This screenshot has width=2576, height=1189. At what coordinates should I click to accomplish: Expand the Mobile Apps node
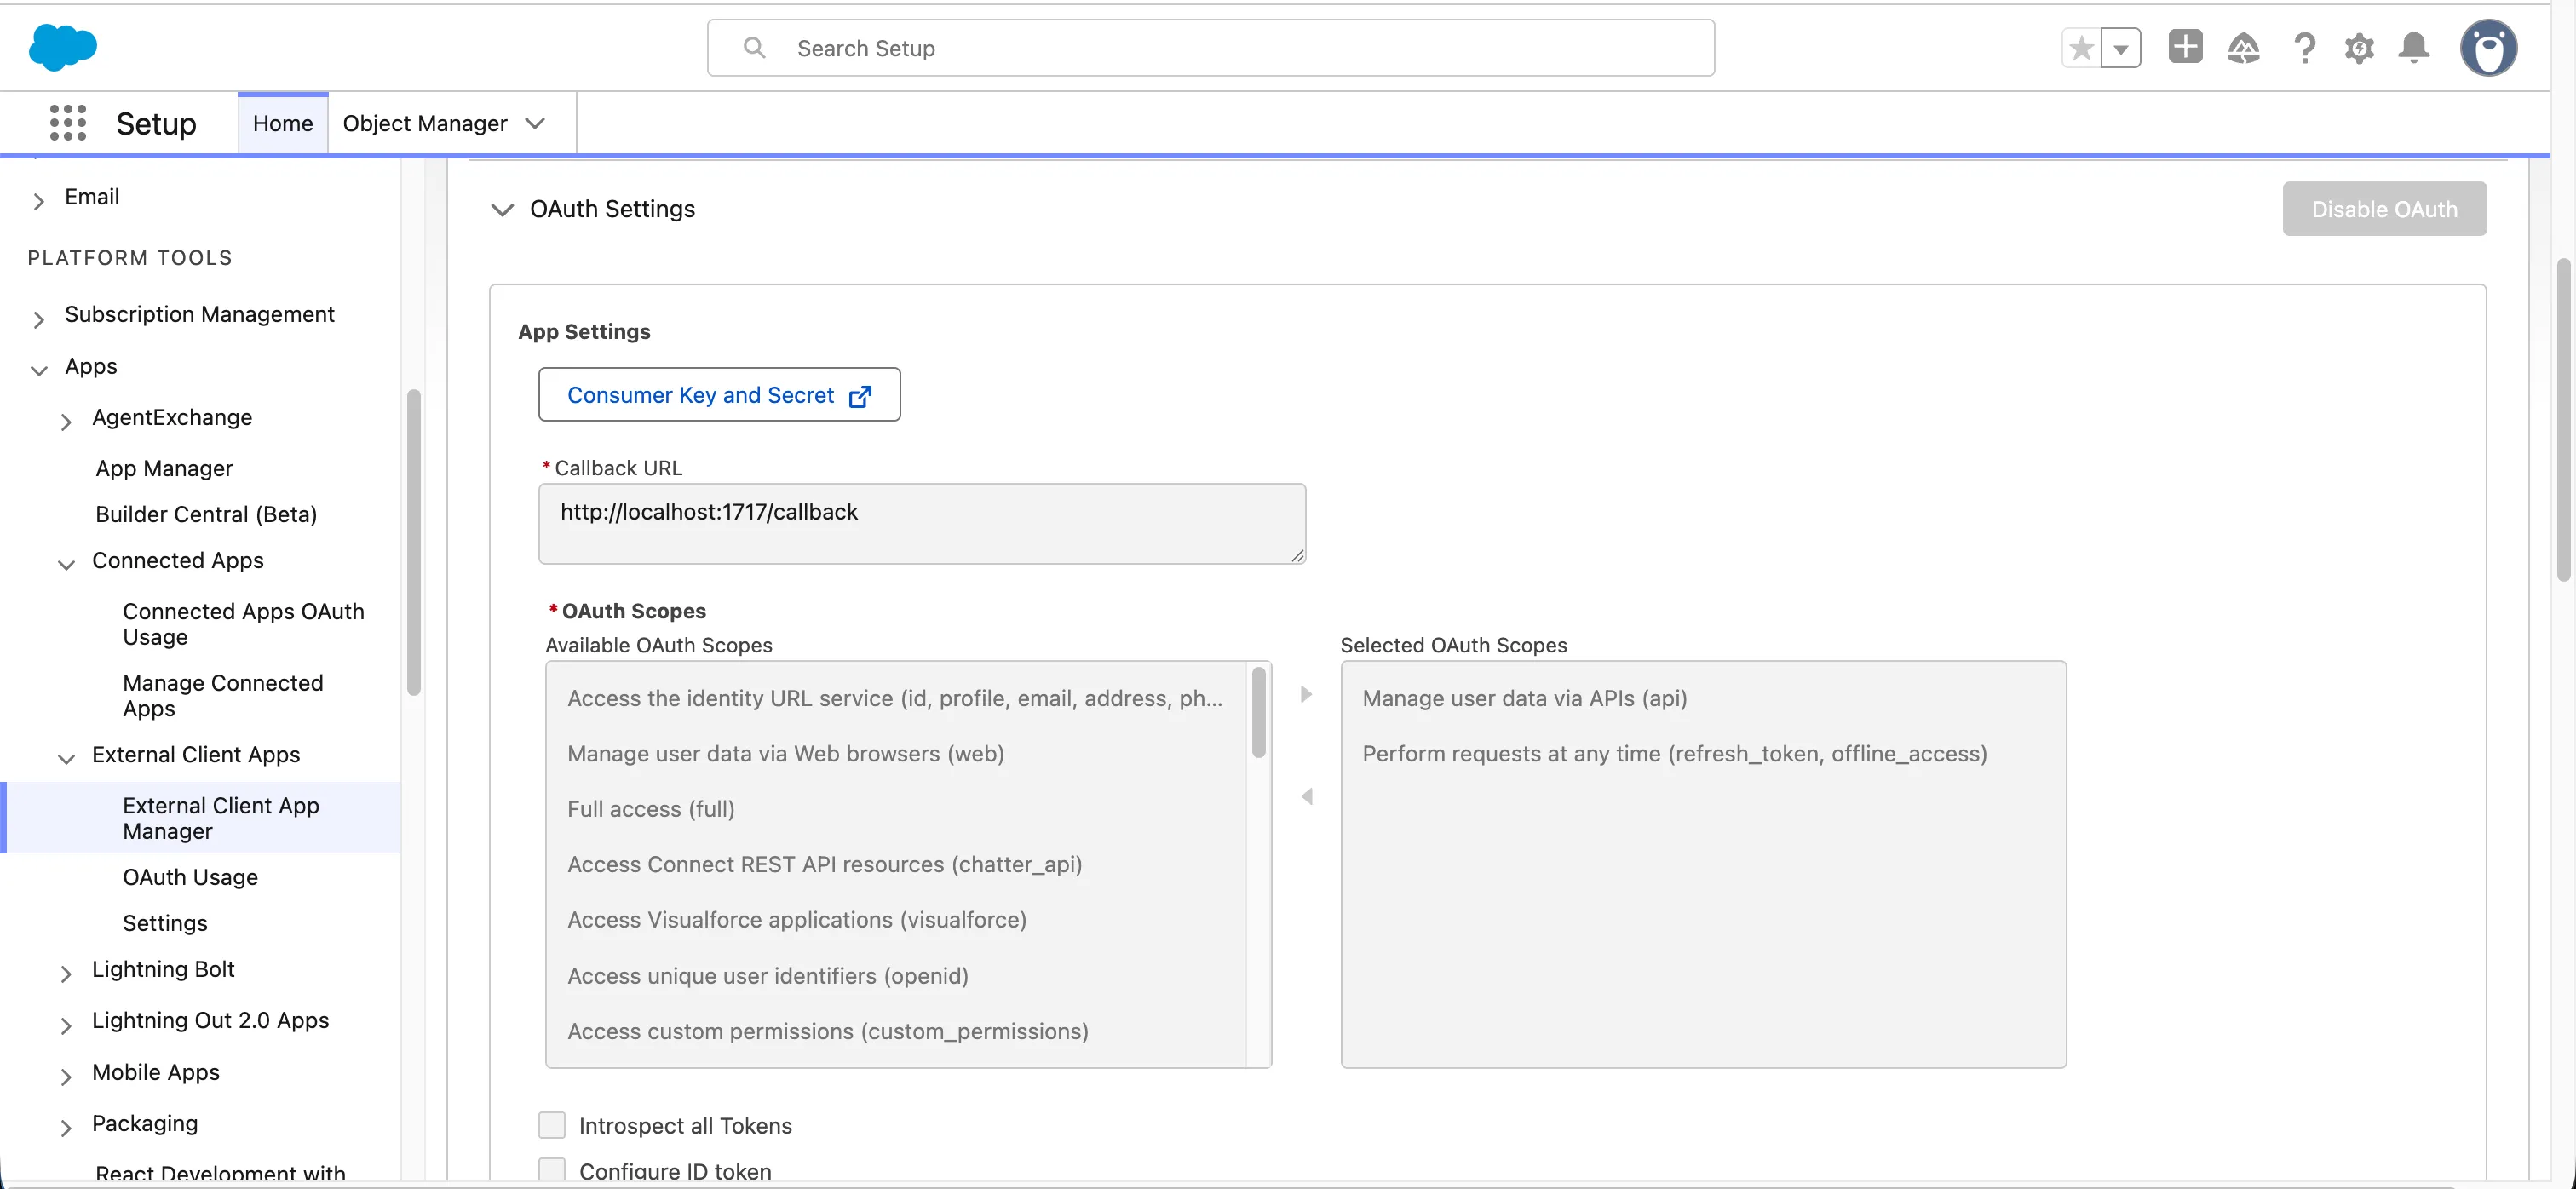[x=66, y=1076]
